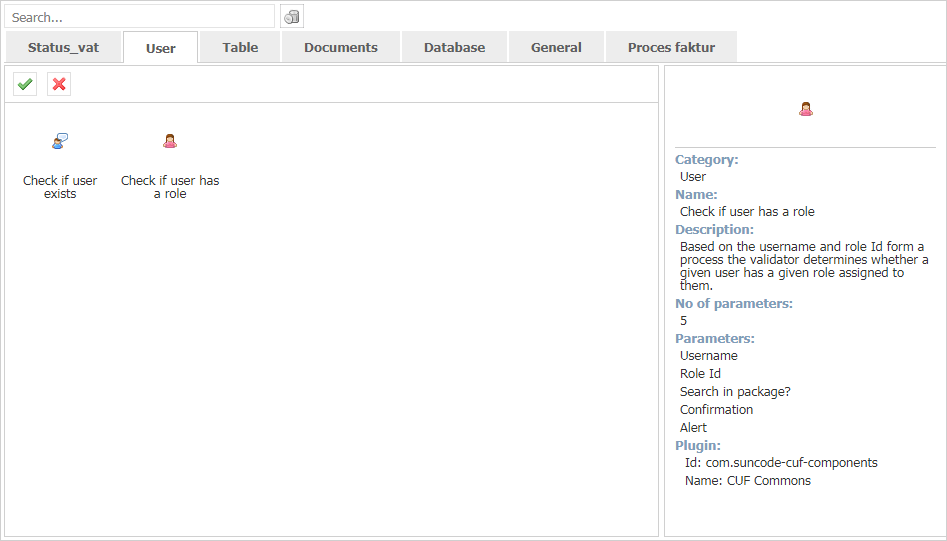The width and height of the screenshot is (947, 541).
Task: Click the 'Alert' parameter
Action: point(693,427)
